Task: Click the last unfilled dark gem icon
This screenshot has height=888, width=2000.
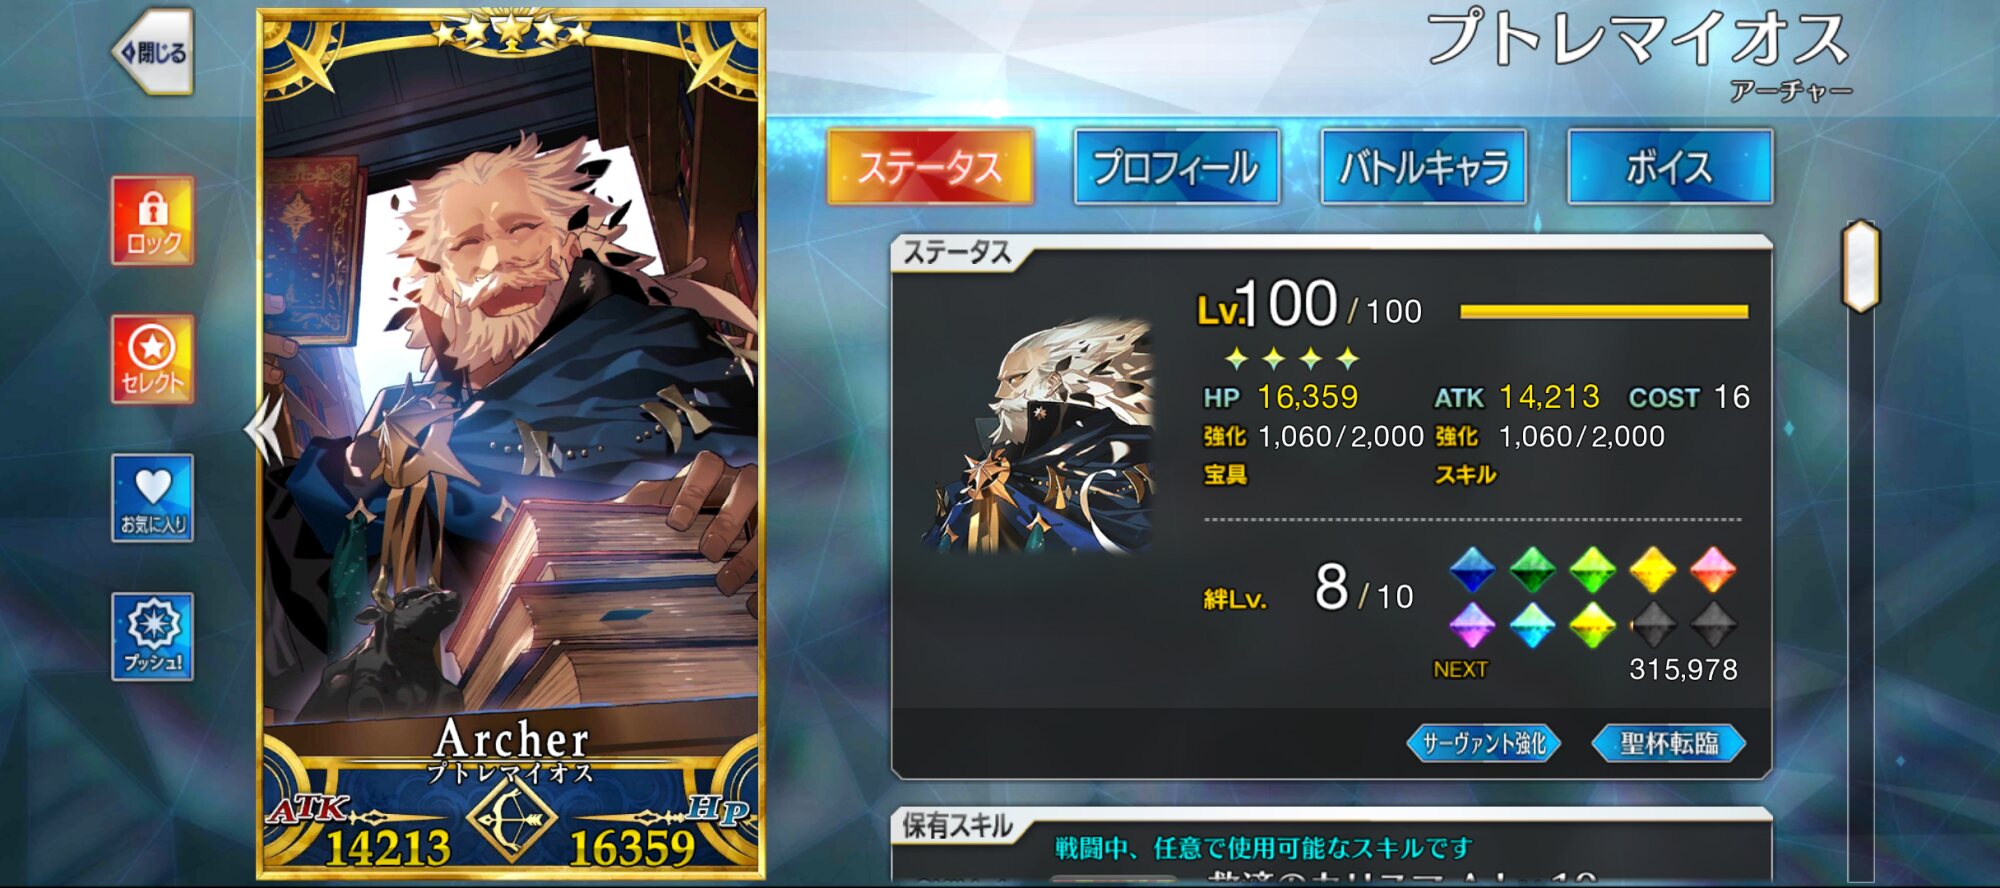Action: 1713,625
